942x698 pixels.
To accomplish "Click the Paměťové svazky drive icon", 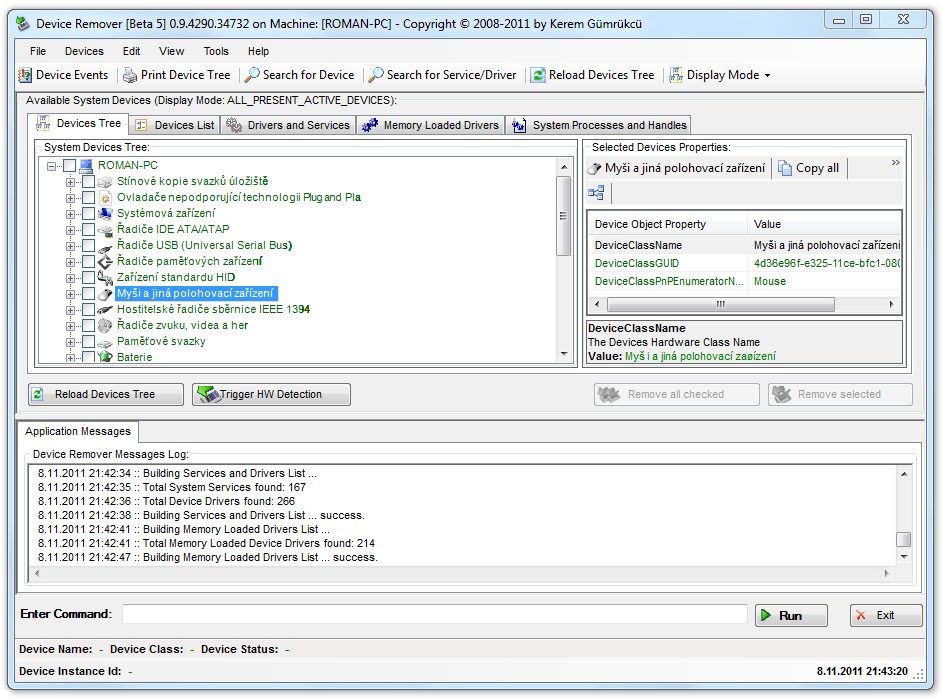I will [x=105, y=342].
